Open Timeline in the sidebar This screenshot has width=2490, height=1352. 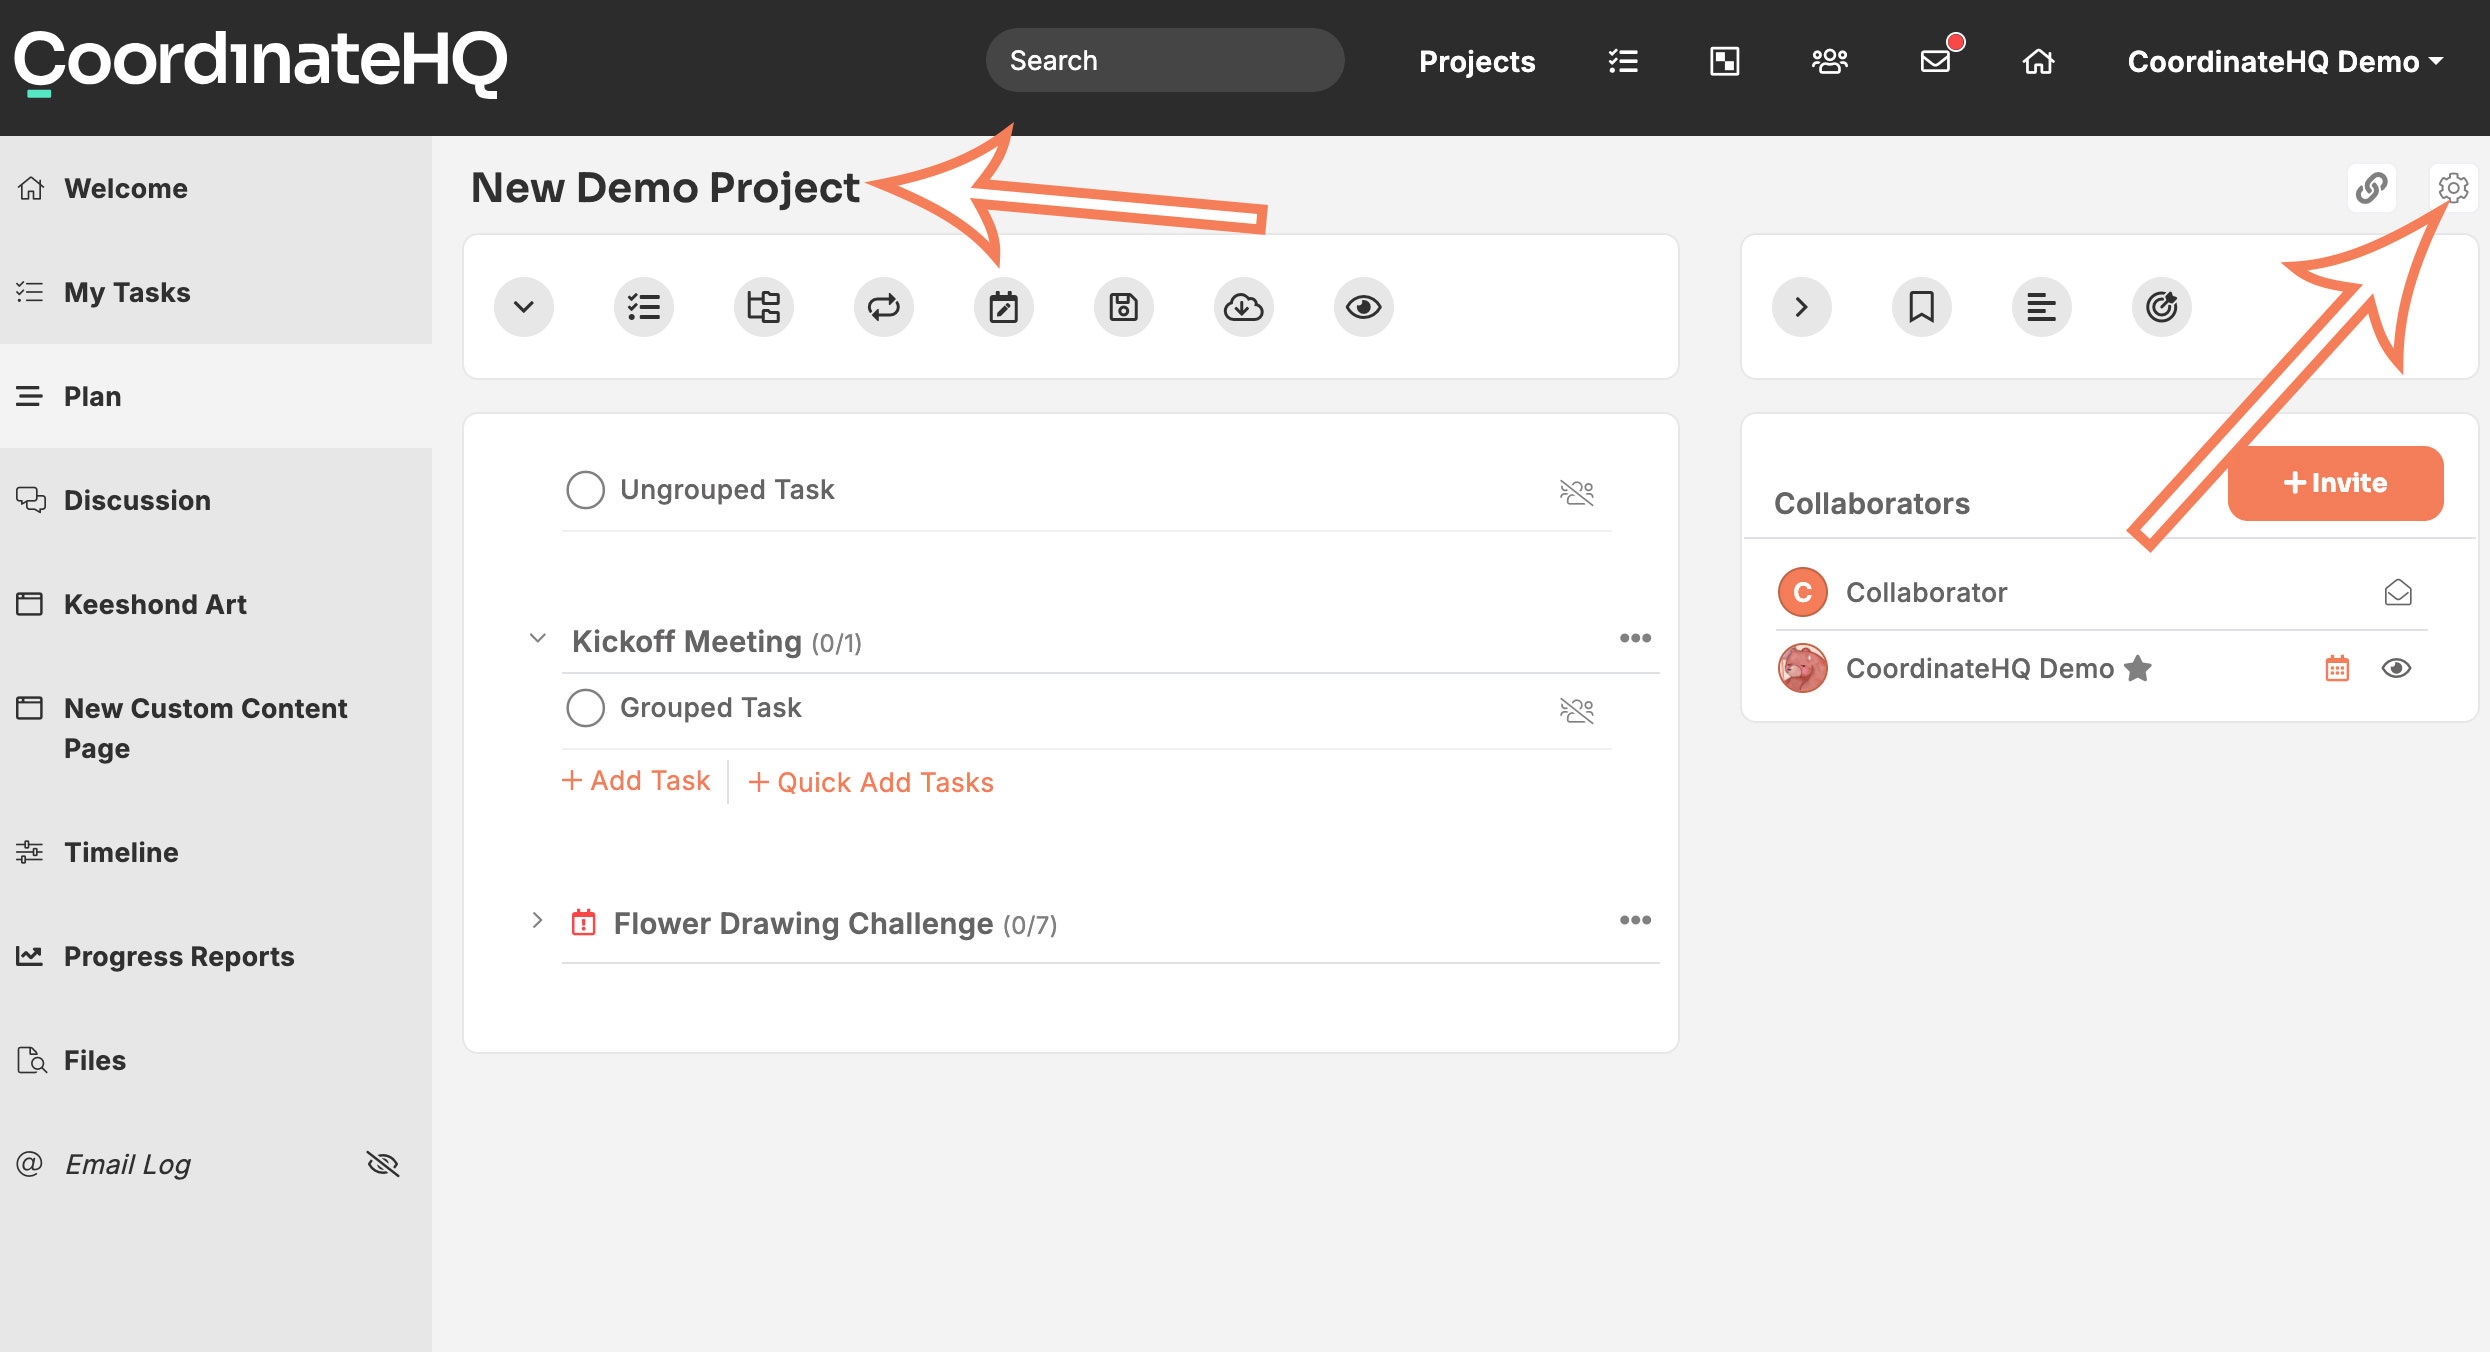point(216,852)
